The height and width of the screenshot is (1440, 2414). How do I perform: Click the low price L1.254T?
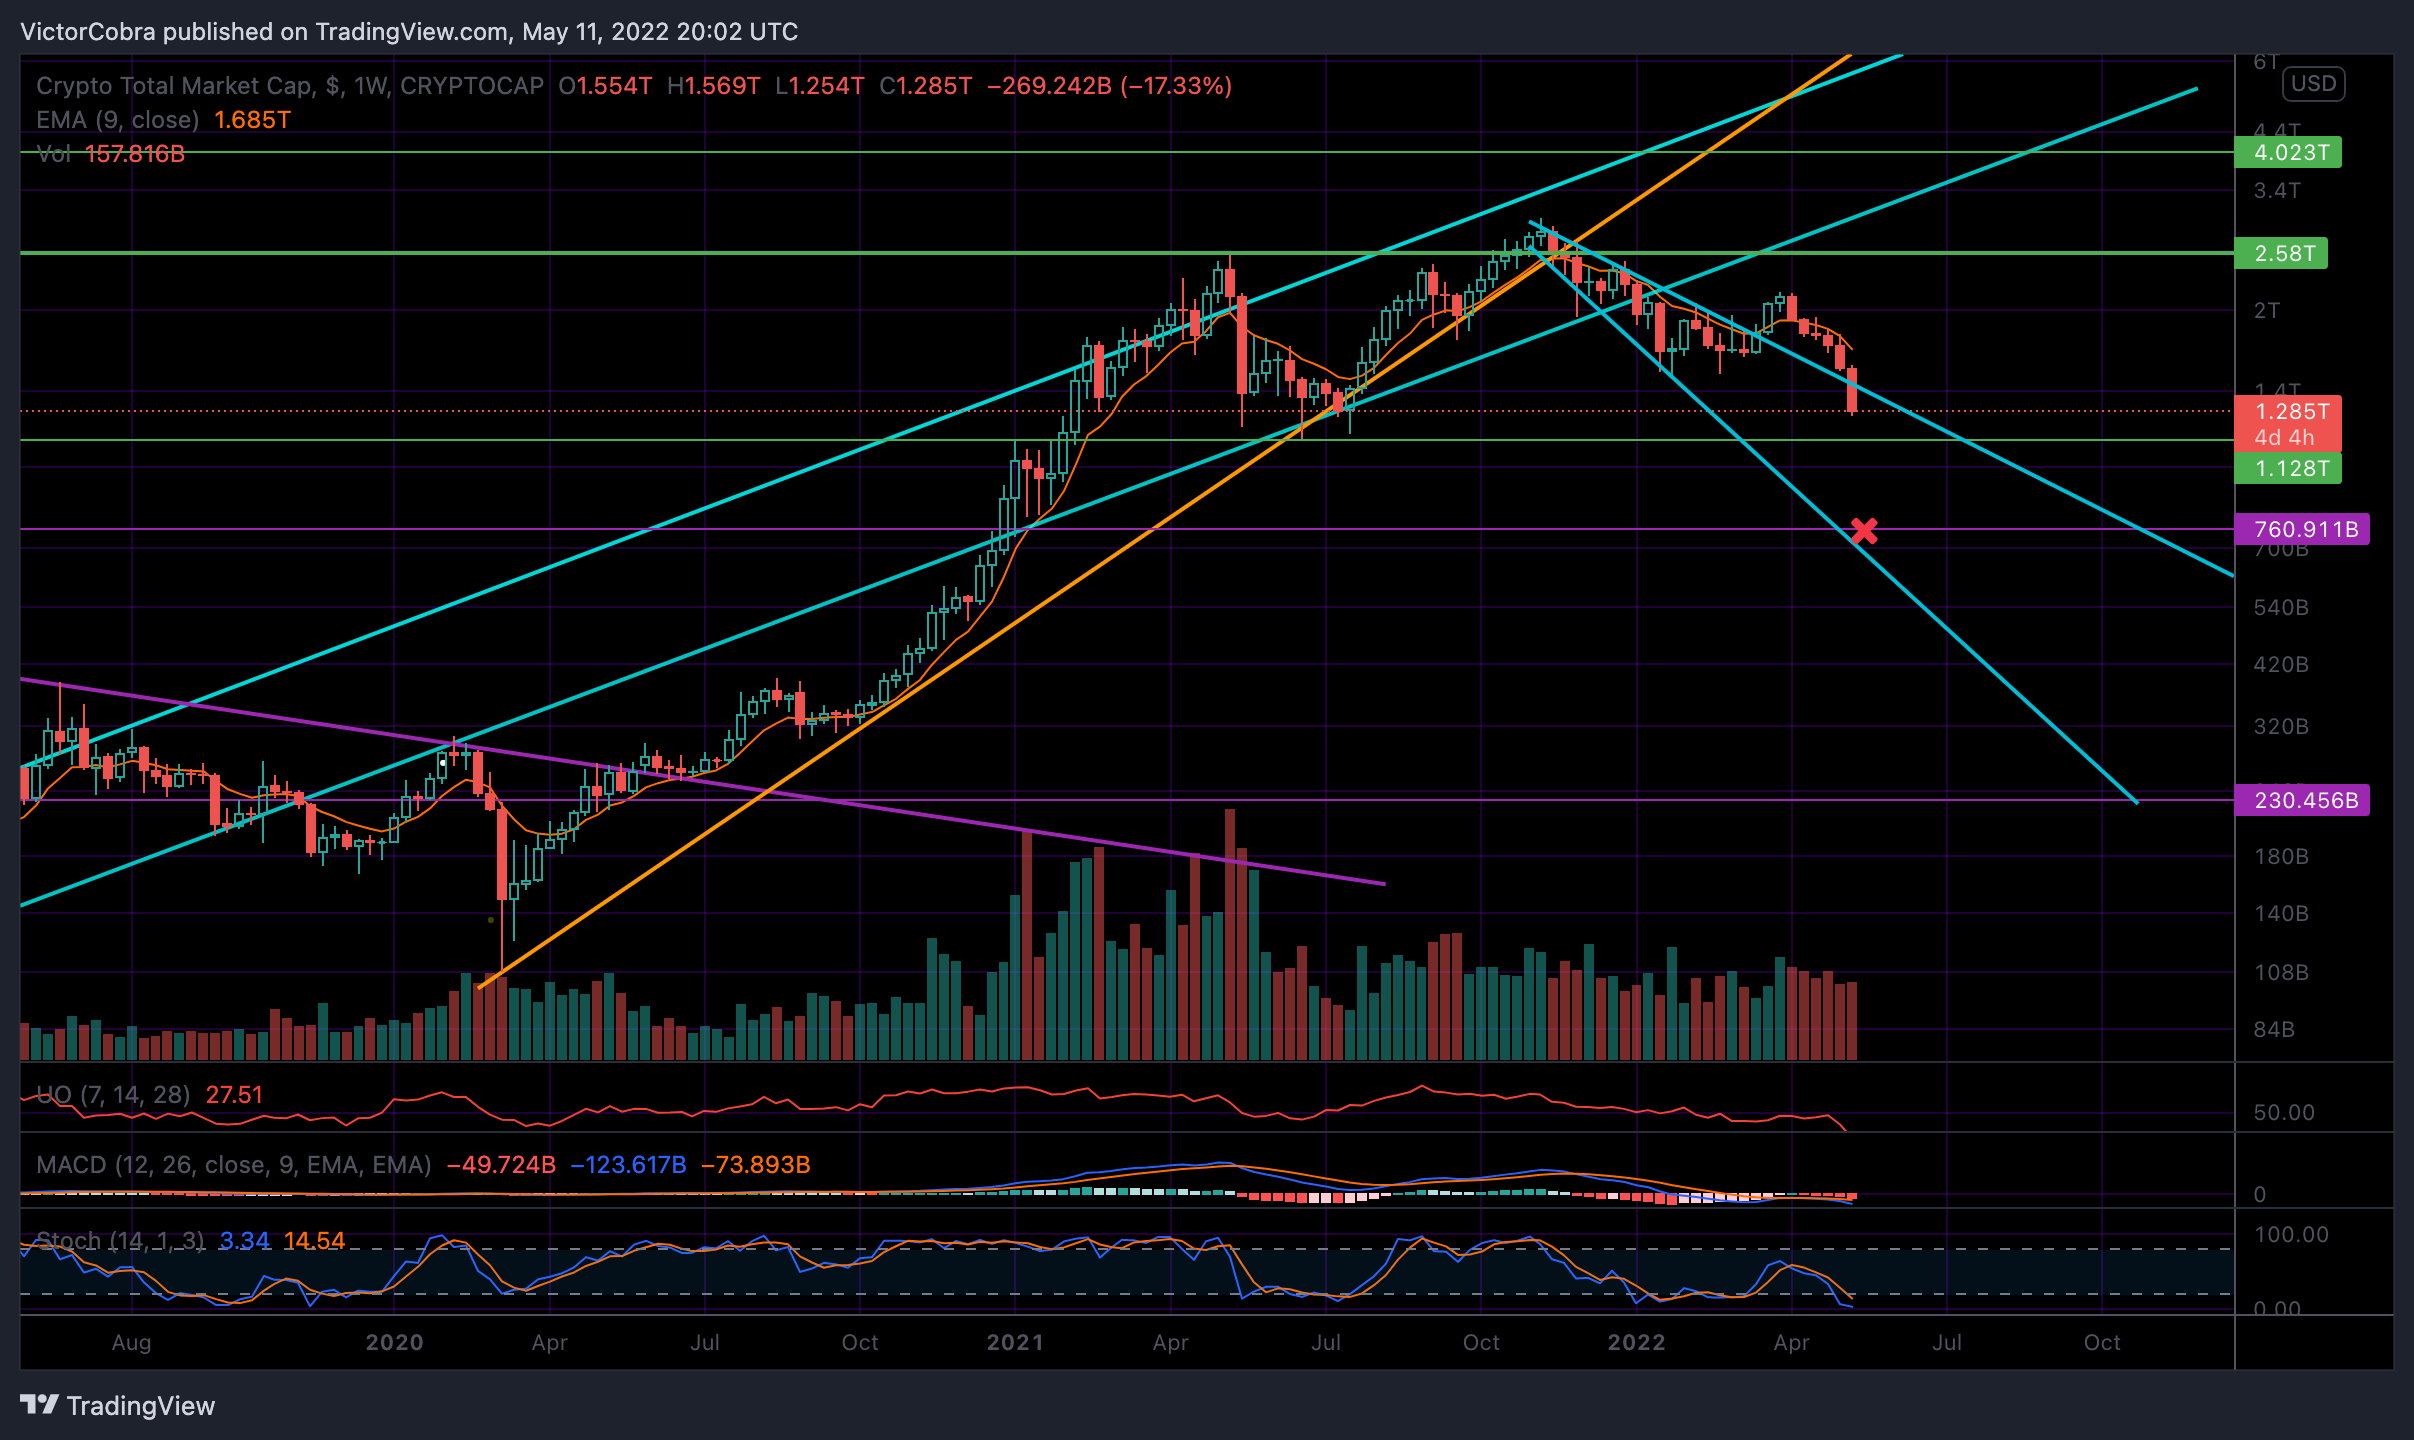pyautogui.click(x=819, y=86)
